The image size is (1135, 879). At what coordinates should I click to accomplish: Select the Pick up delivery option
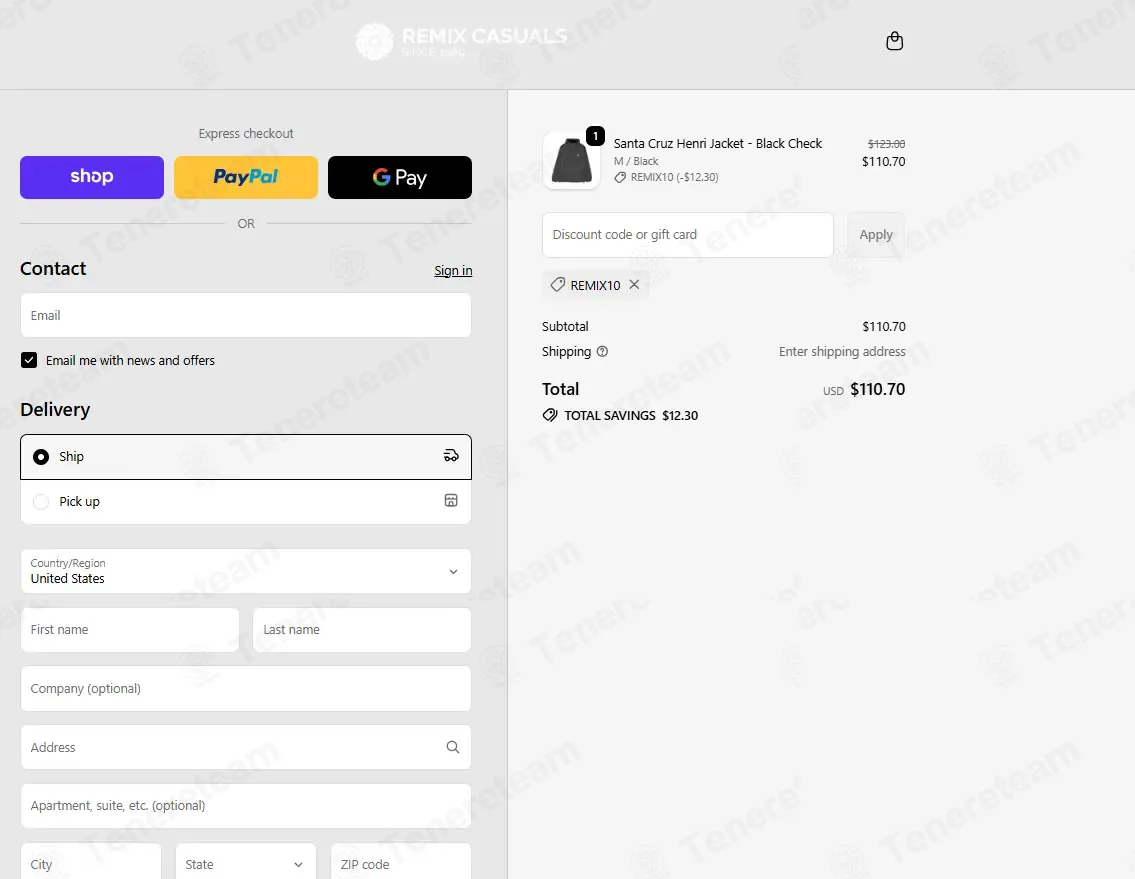pyautogui.click(x=246, y=501)
